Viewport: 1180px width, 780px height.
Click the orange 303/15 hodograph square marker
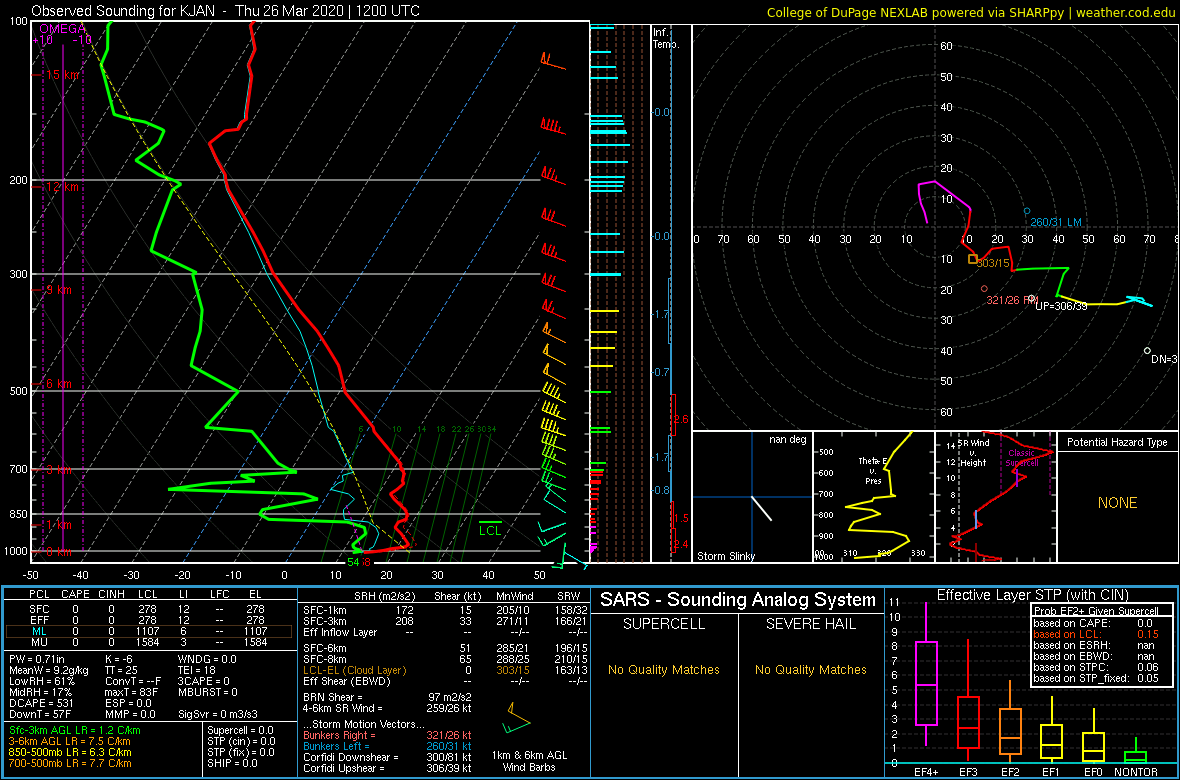973,258
